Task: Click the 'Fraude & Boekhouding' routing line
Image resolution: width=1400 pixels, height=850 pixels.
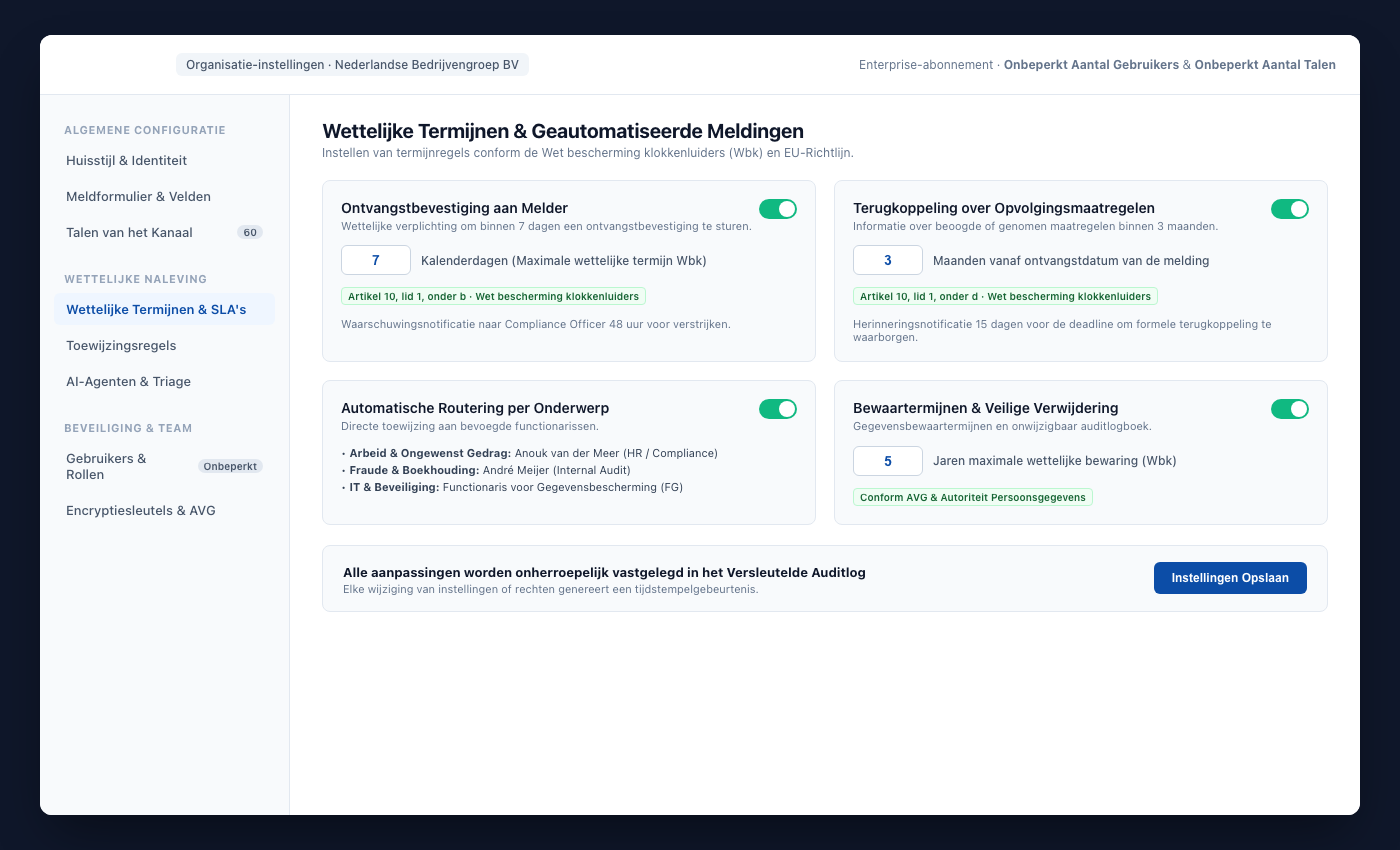Action: click(486, 470)
